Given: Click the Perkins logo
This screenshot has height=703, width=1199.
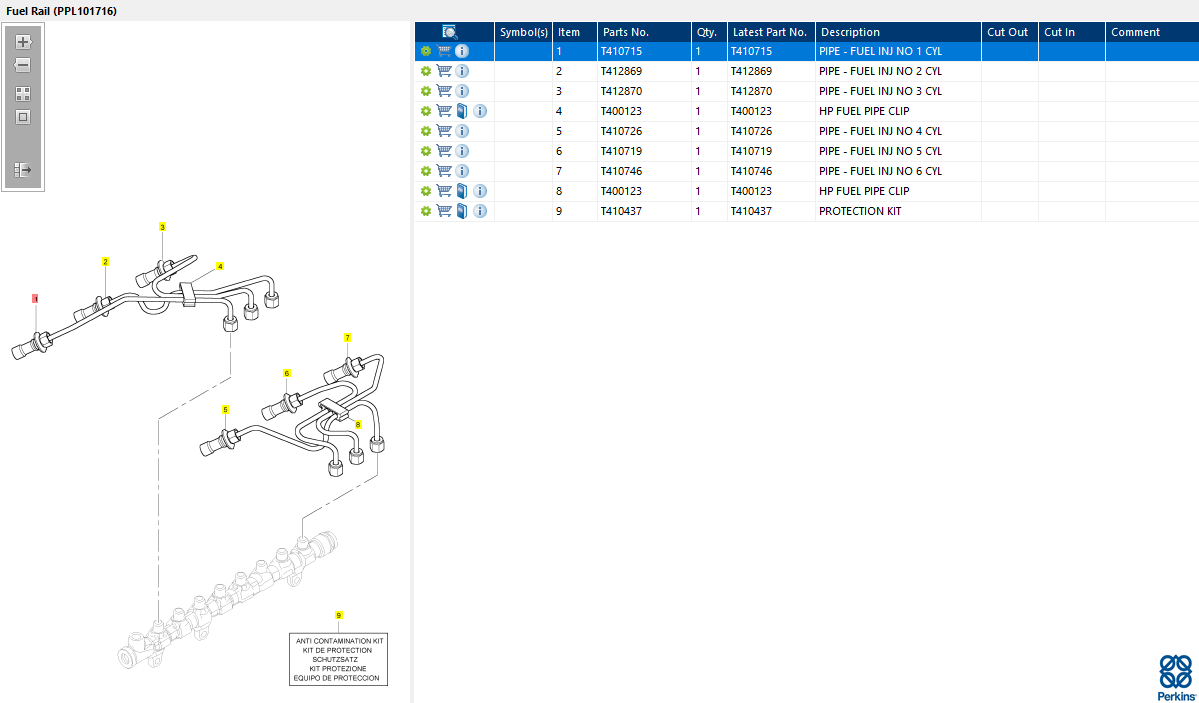Looking at the screenshot, I should [1175, 677].
